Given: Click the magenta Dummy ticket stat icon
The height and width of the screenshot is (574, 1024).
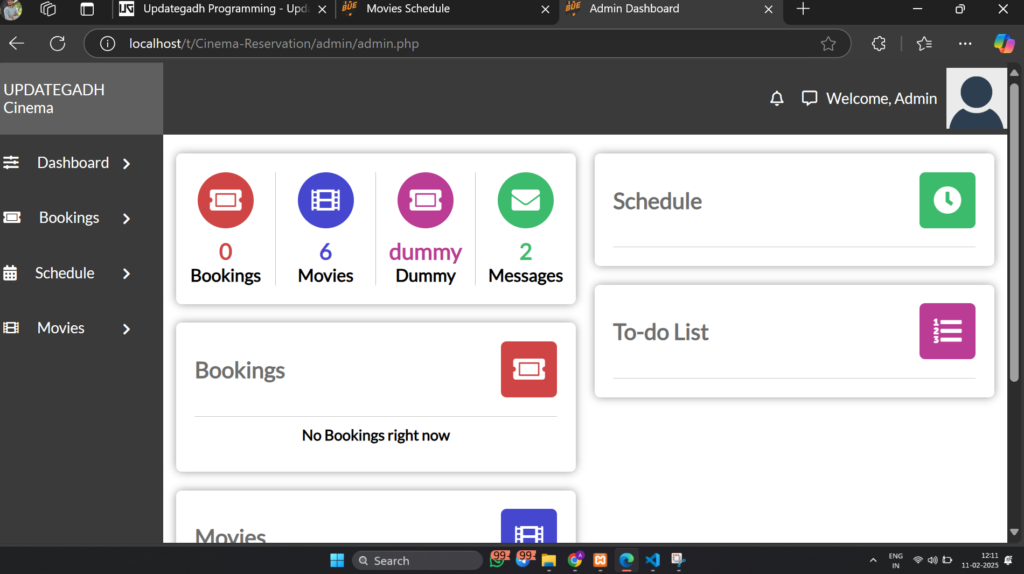Looking at the screenshot, I should coord(425,200).
